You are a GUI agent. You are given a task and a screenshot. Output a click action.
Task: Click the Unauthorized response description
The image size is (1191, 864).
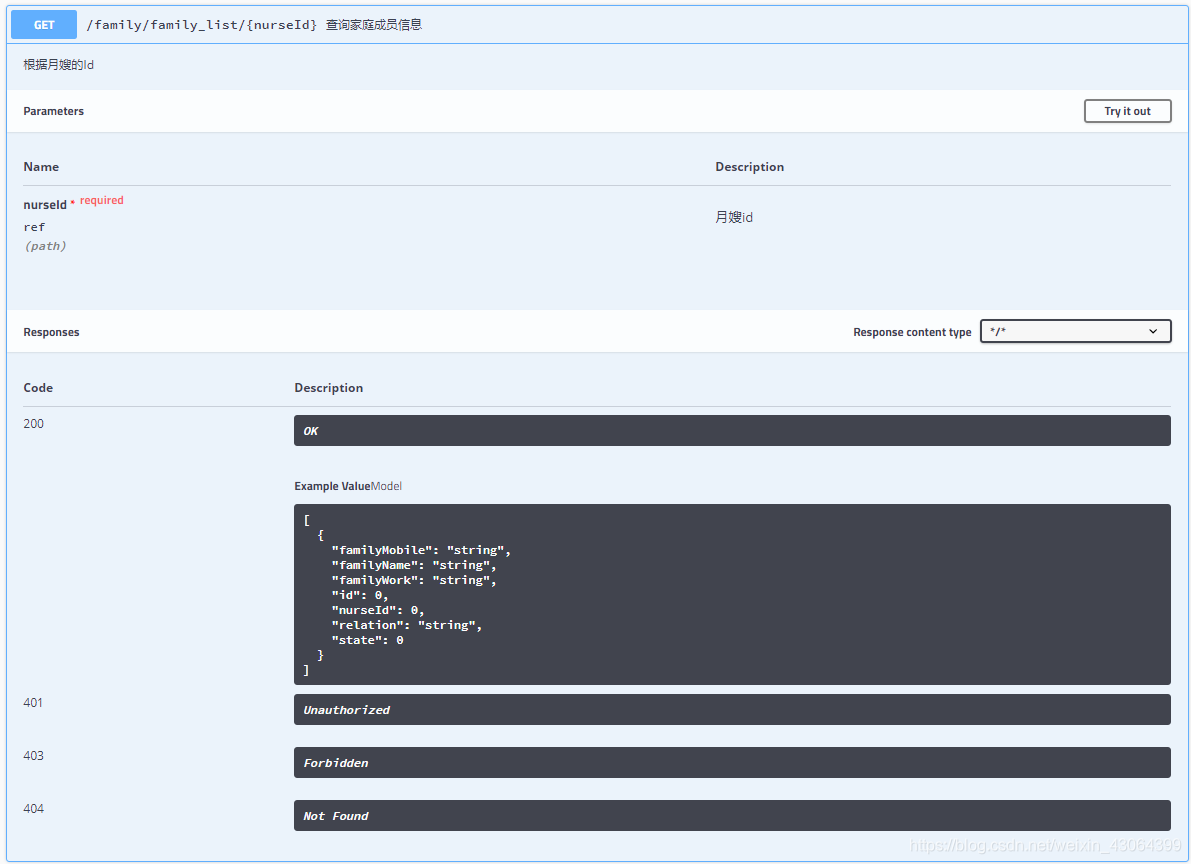click(x=732, y=710)
